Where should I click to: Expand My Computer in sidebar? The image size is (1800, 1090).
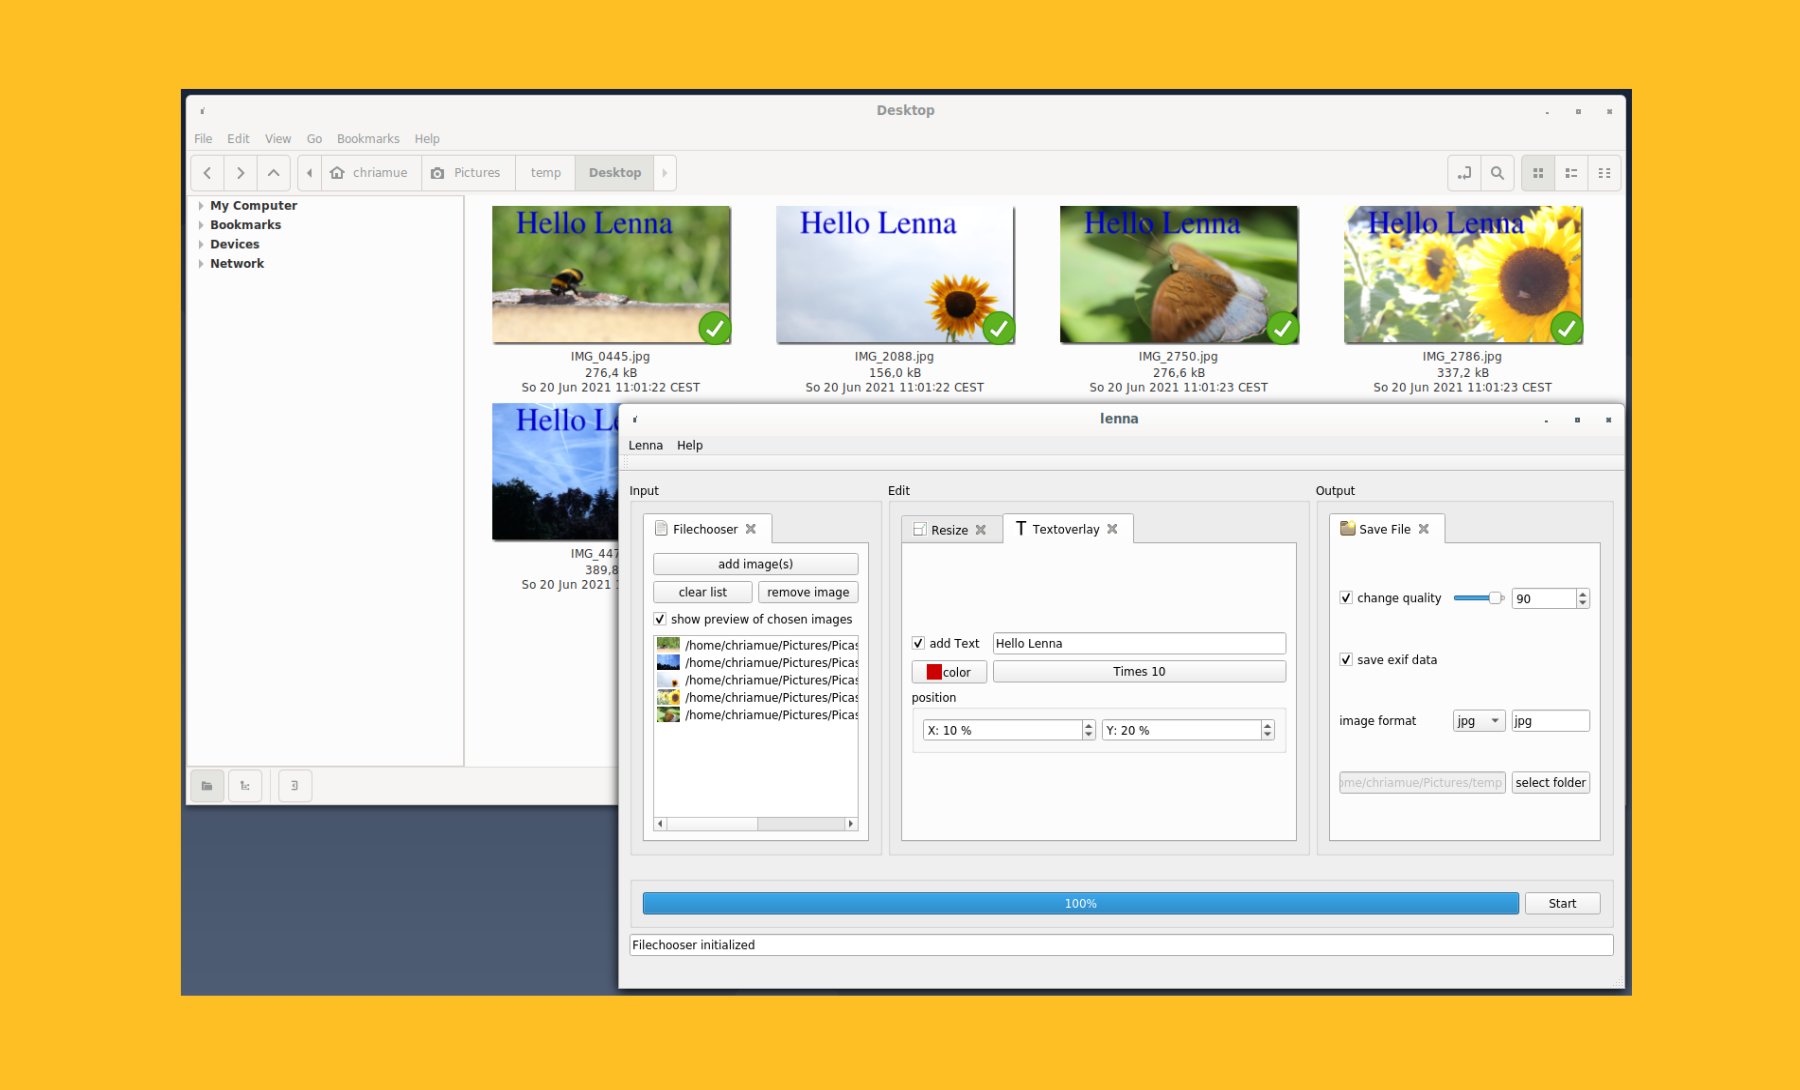click(201, 206)
